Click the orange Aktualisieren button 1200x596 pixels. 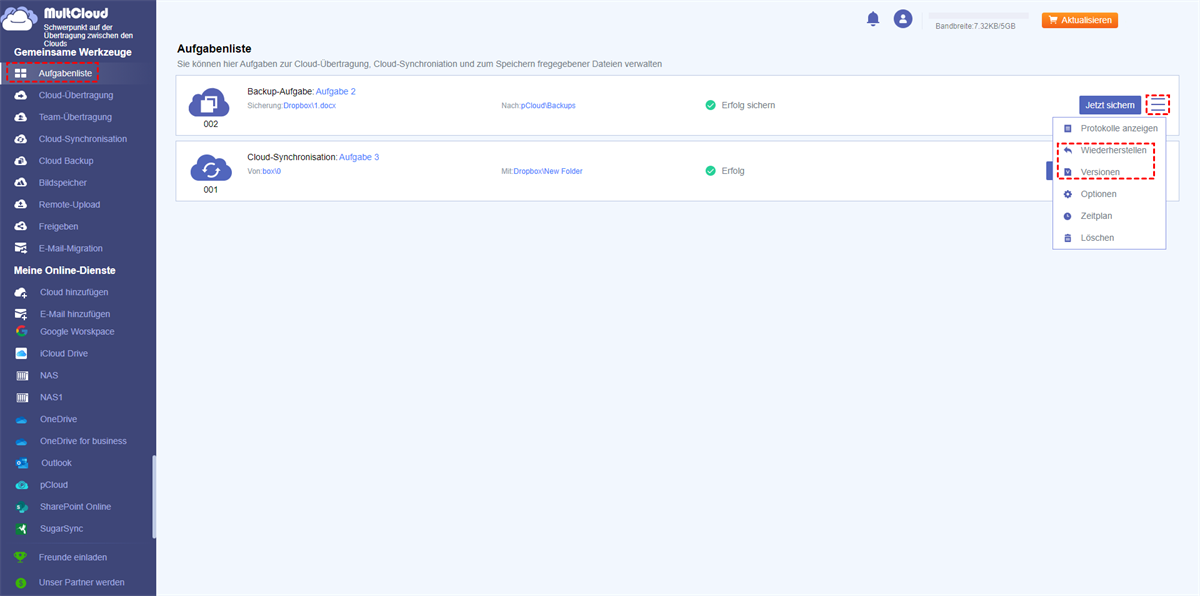click(1080, 20)
